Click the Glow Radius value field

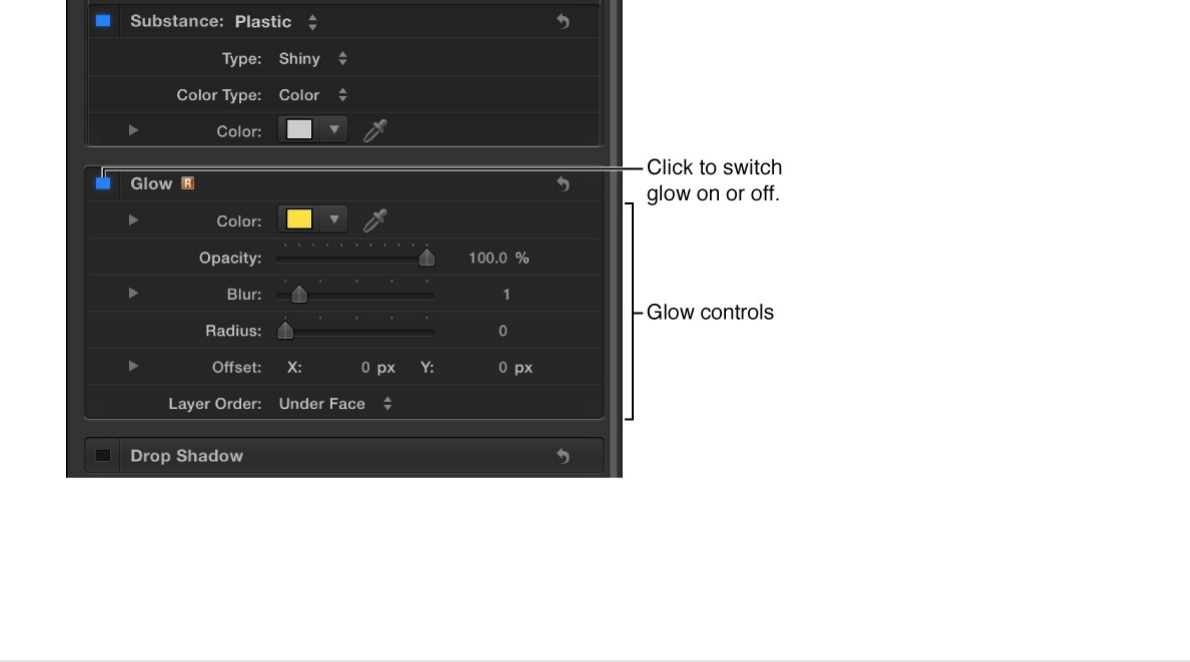point(503,331)
